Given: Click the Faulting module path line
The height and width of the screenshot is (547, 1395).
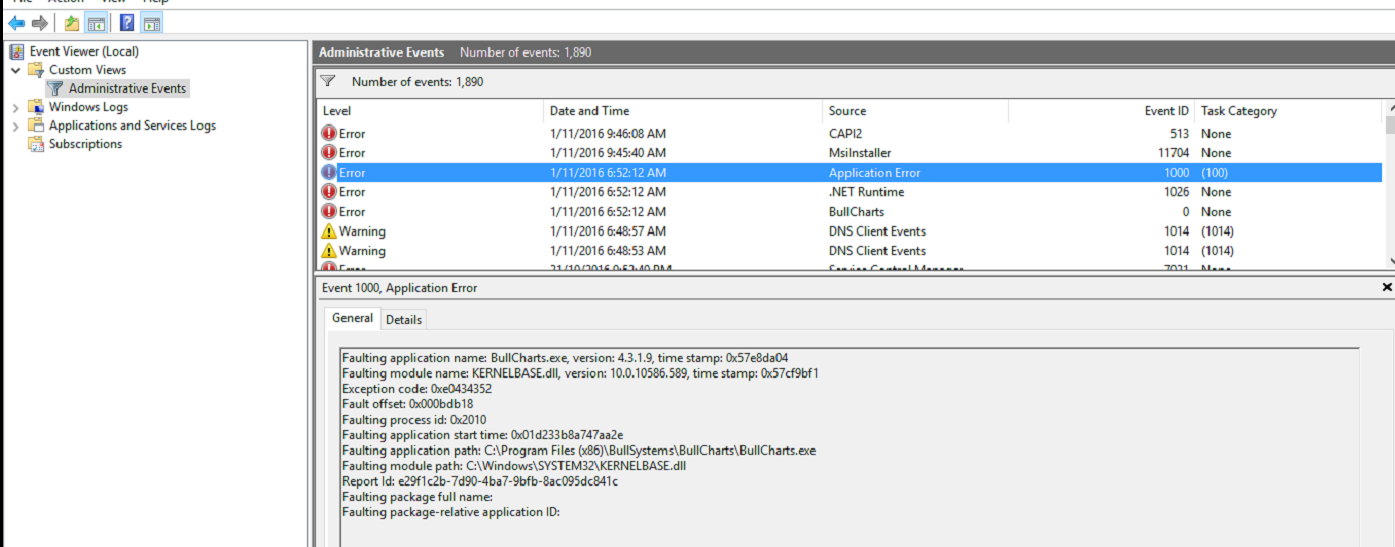Looking at the screenshot, I should click(x=514, y=466).
